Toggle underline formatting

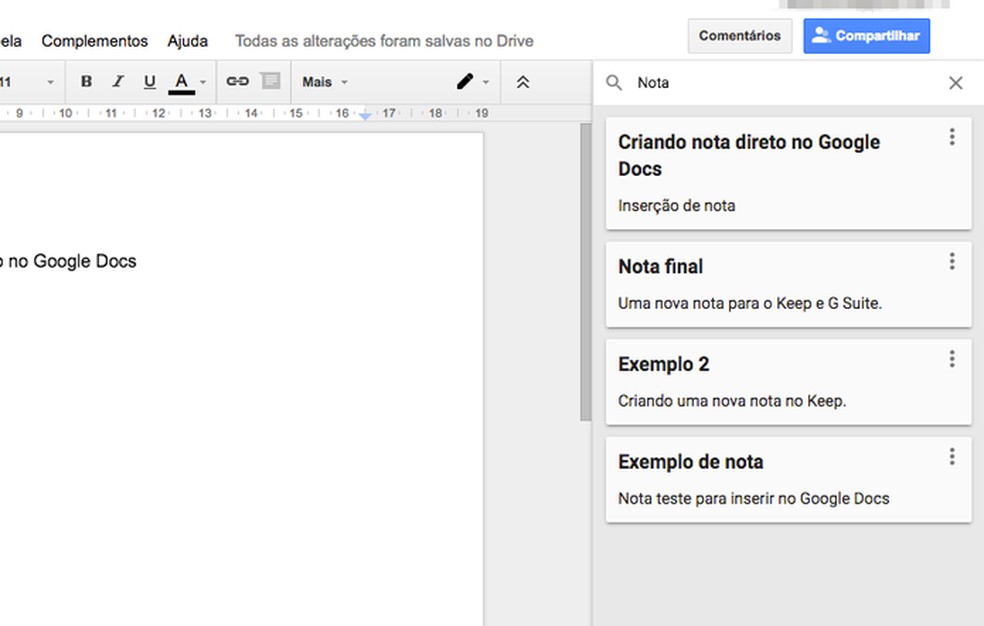pos(149,81)
